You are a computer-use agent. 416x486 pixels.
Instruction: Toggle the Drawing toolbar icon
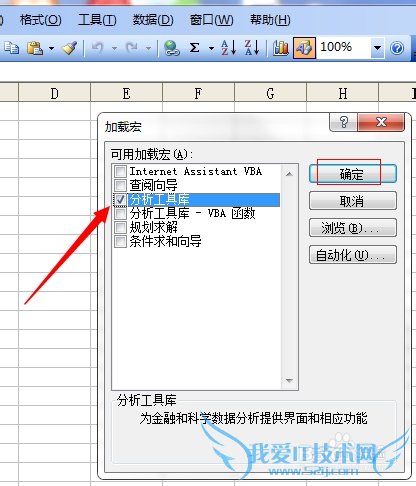304,48
